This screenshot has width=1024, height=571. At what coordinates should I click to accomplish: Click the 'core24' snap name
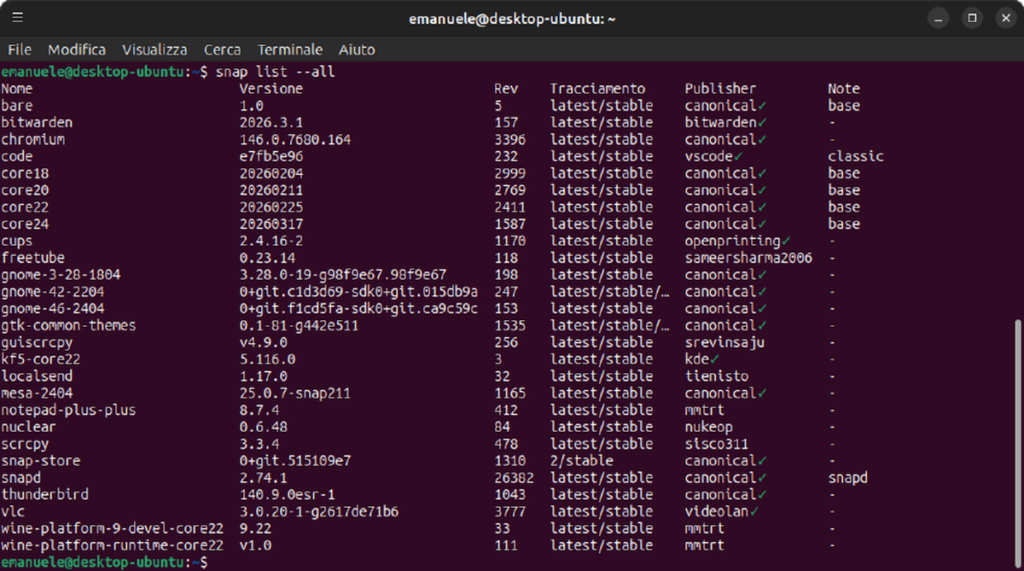coord(25,224)
